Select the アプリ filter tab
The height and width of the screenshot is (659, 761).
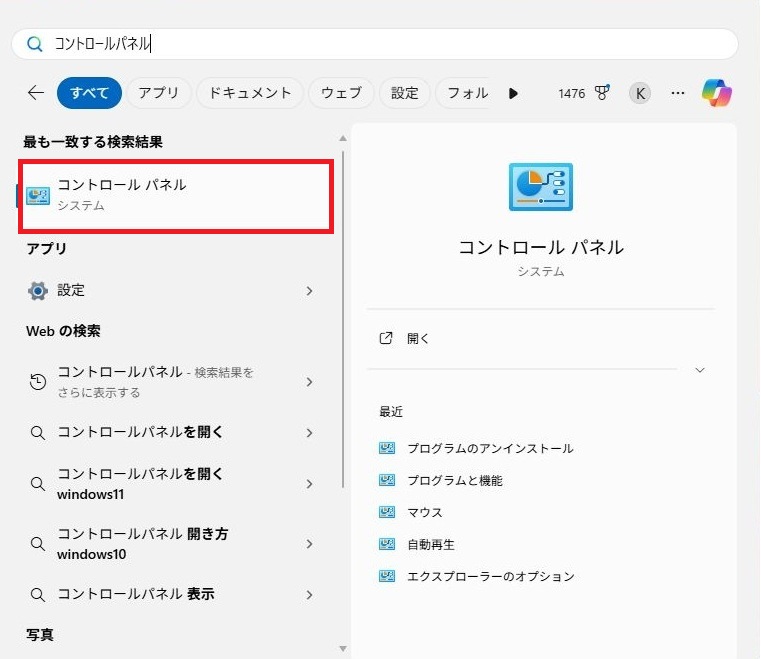tap(158, 93)
